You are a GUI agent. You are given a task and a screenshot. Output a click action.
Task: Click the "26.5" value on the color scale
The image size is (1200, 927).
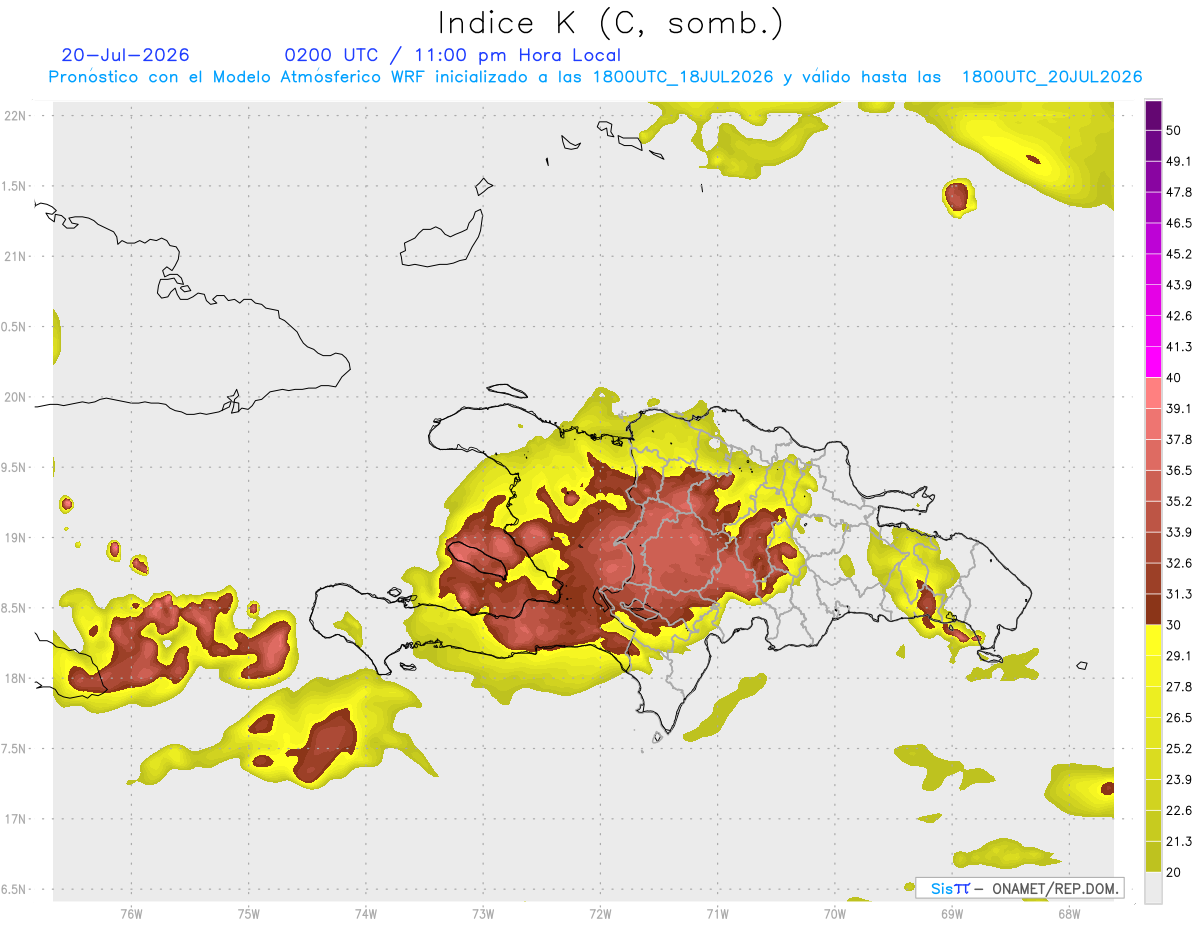pos(1179,718)
